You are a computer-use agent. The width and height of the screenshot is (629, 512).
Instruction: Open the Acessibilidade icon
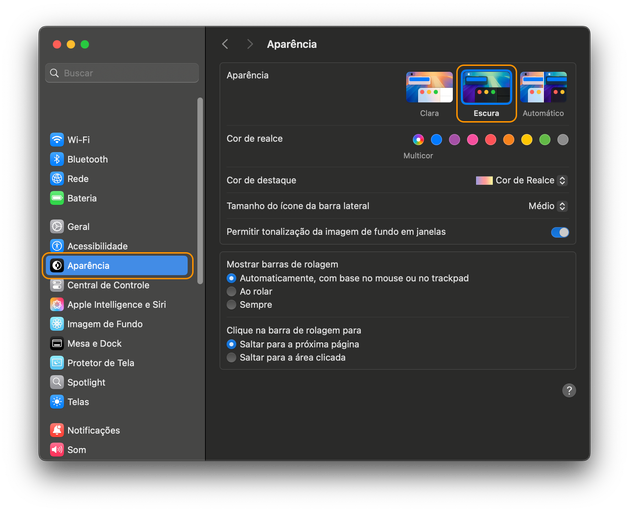(57, 246)
